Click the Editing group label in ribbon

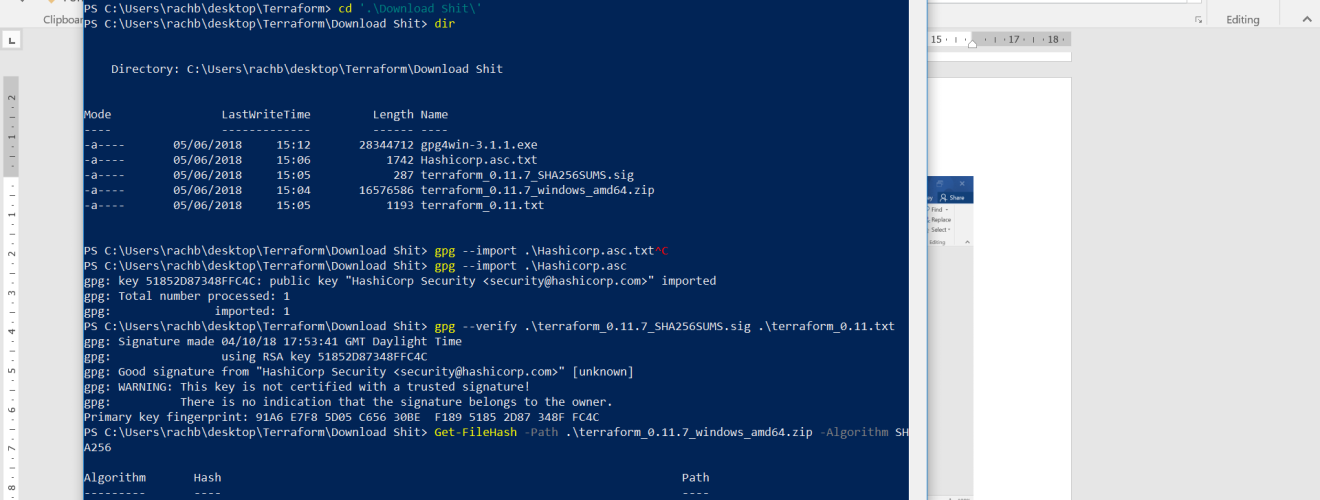tap(1243, 19)
